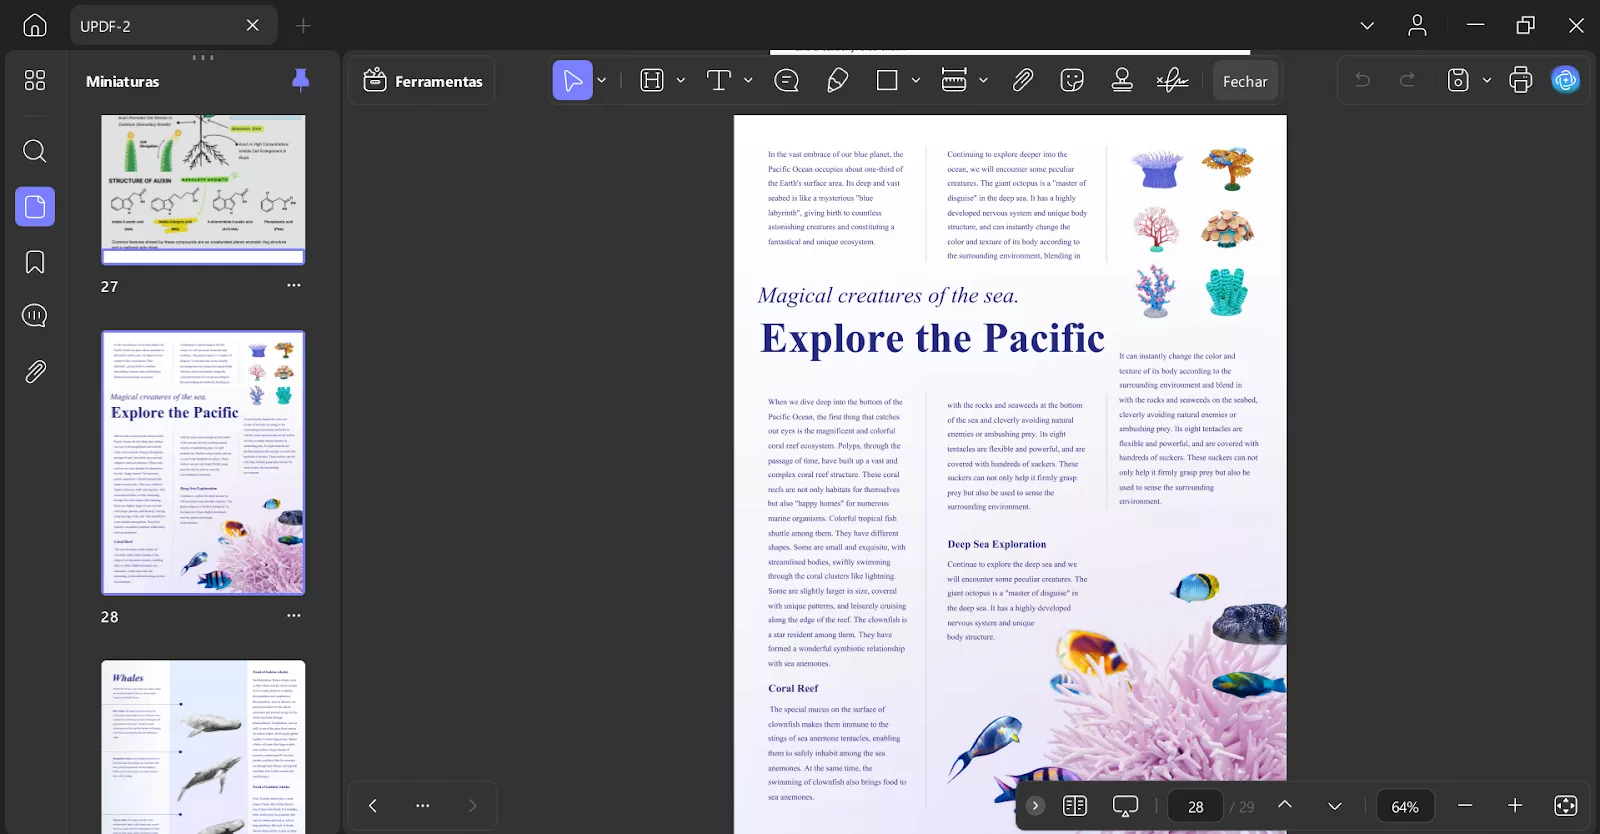1600x834 pixels.
Task: Edit the page number field showing 28
Action: pyautogui.click(x=1196, y=807)
